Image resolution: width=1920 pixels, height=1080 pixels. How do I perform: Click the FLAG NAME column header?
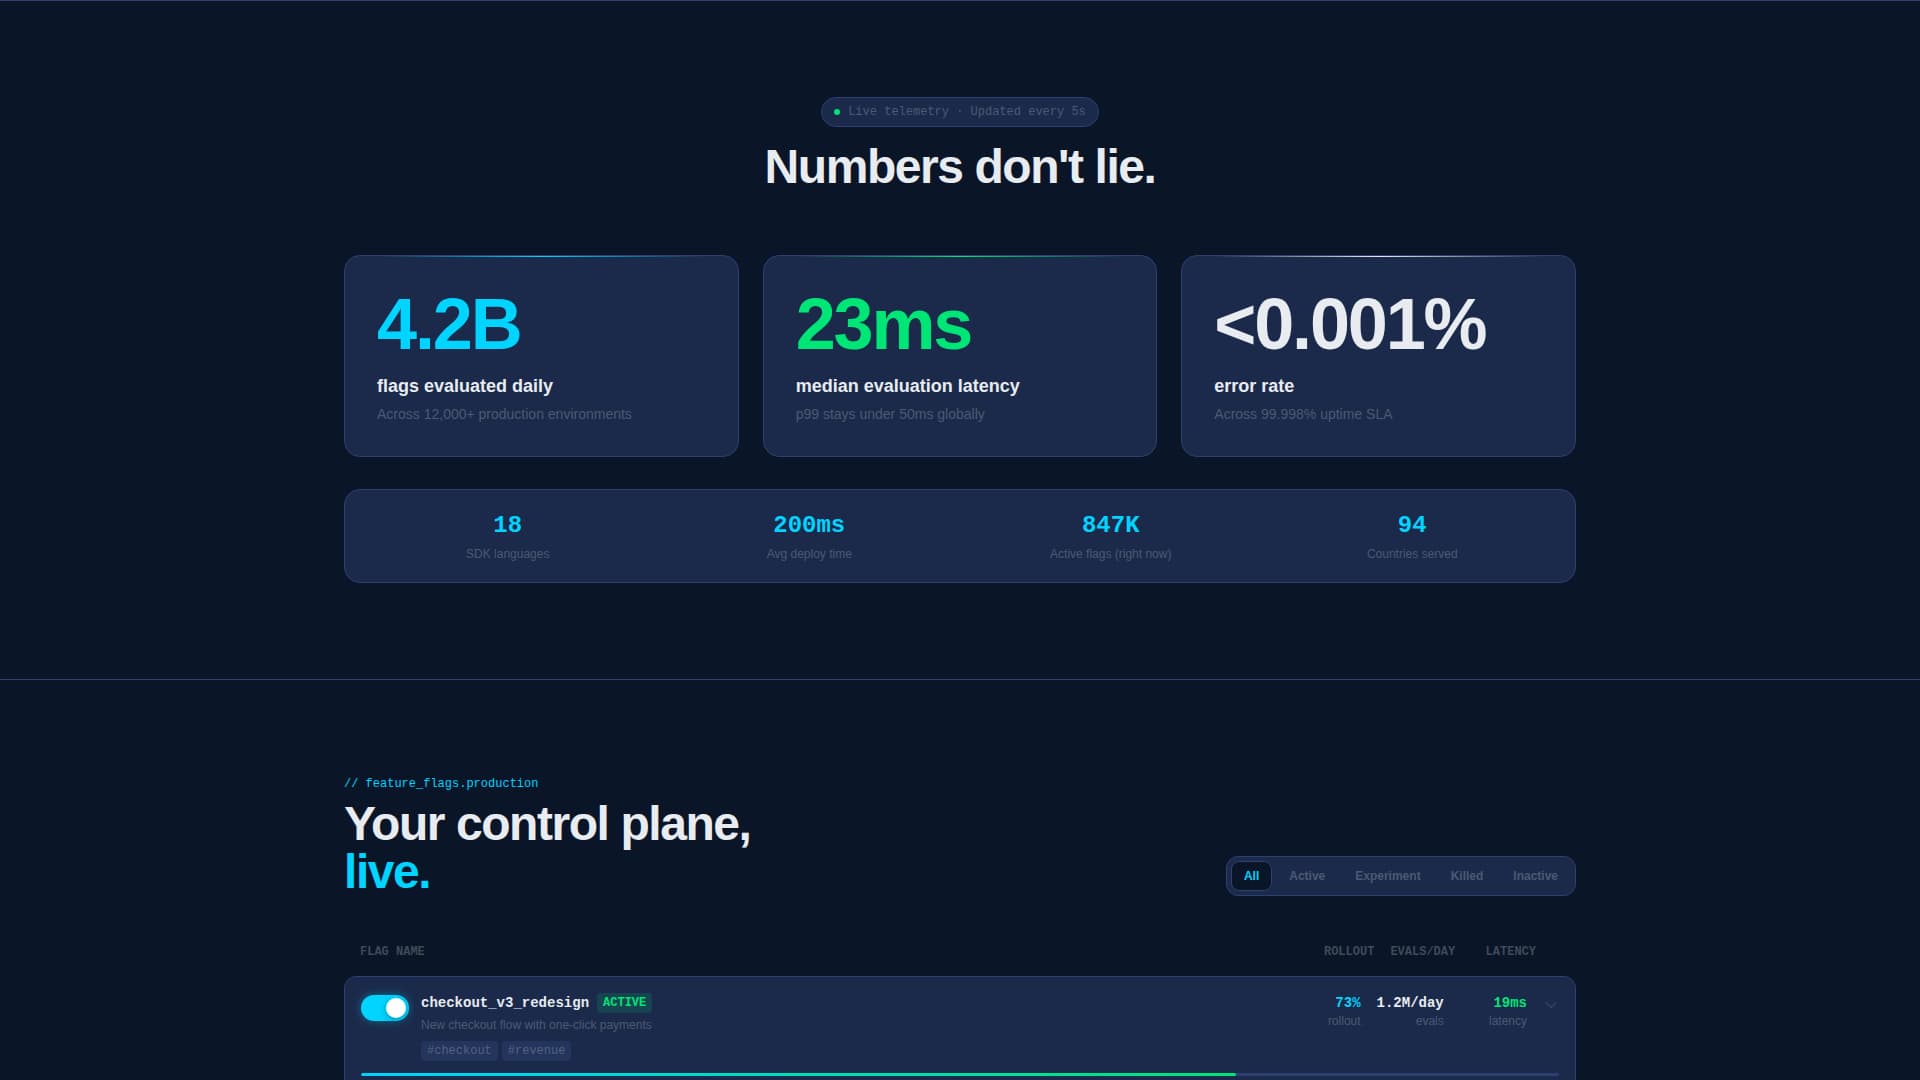(x=391, y=951)
